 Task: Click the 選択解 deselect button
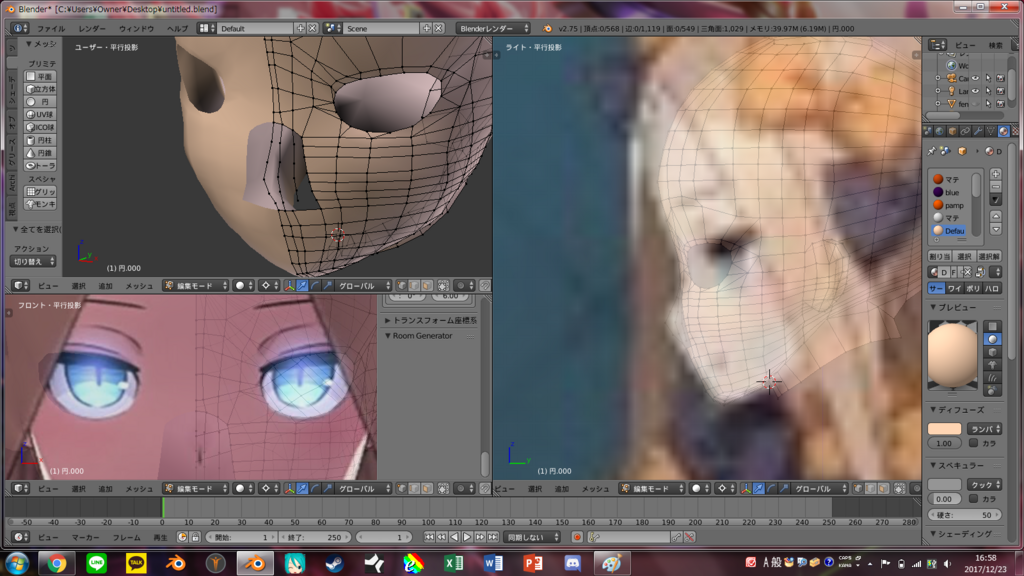click(x=989, y=257)
